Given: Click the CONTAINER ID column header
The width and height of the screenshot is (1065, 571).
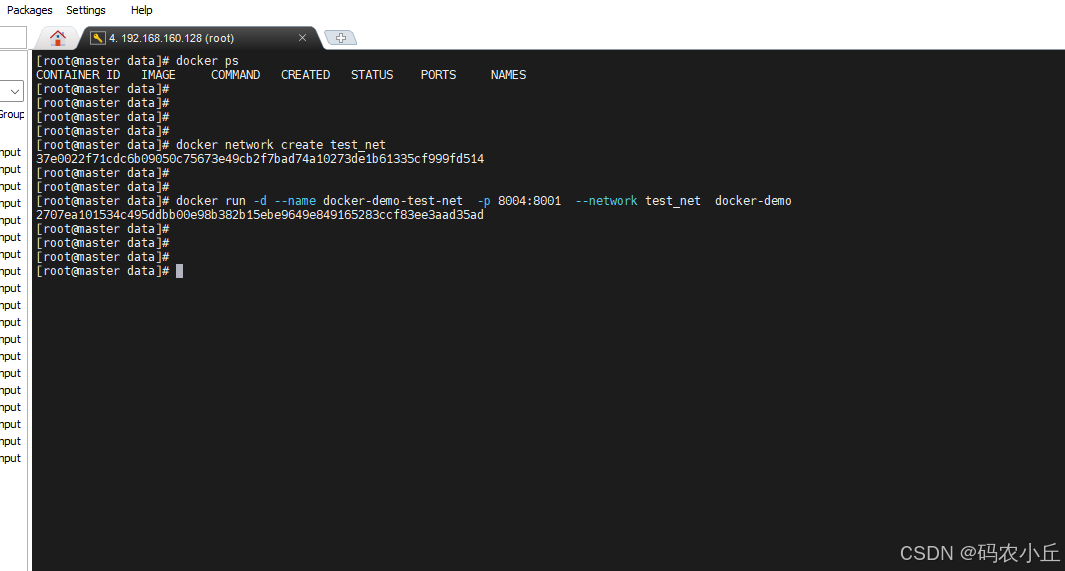Looking at the screenshot, I should click(x=78, y=75).
